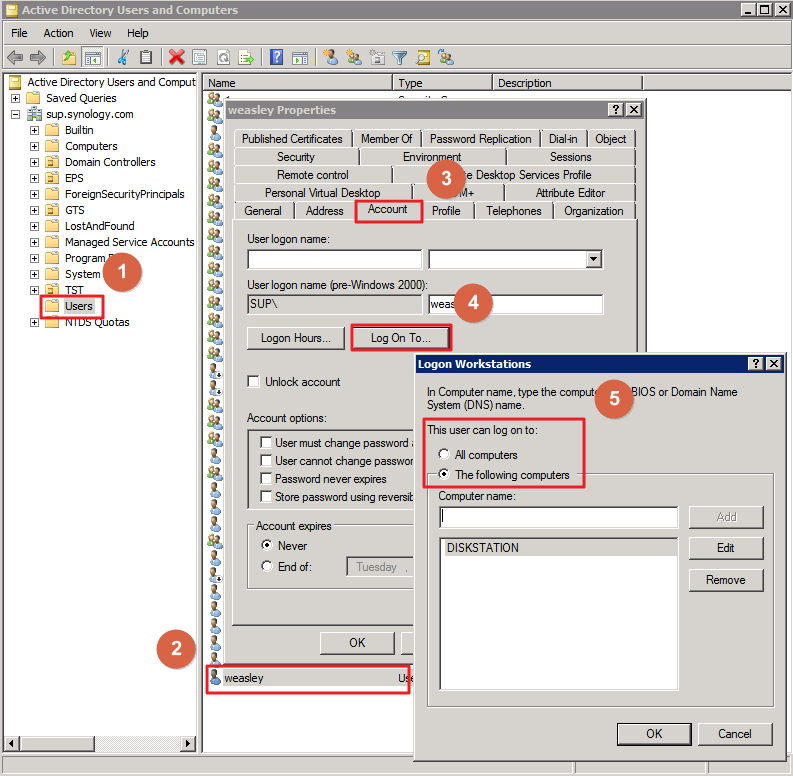Click the Up one level folder icon
The image size is (793, 776).
point(69,58)
